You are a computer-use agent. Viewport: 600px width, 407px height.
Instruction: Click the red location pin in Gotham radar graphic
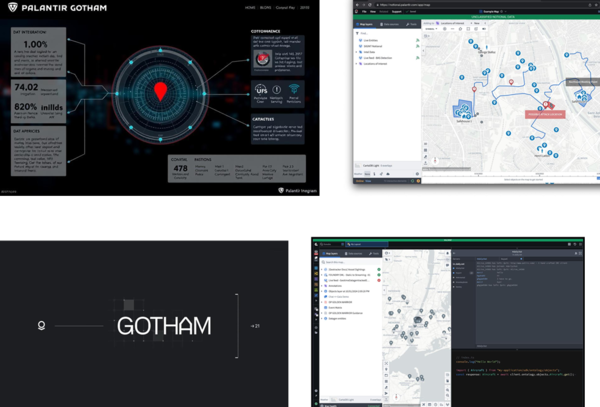point(160,91)
